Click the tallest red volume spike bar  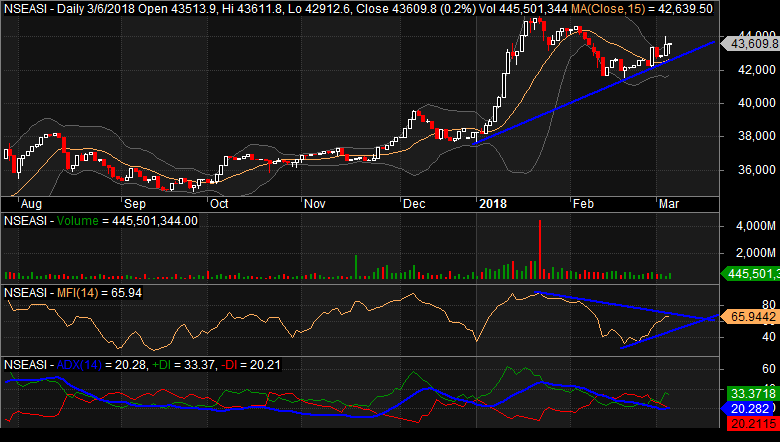pos(540,249)
